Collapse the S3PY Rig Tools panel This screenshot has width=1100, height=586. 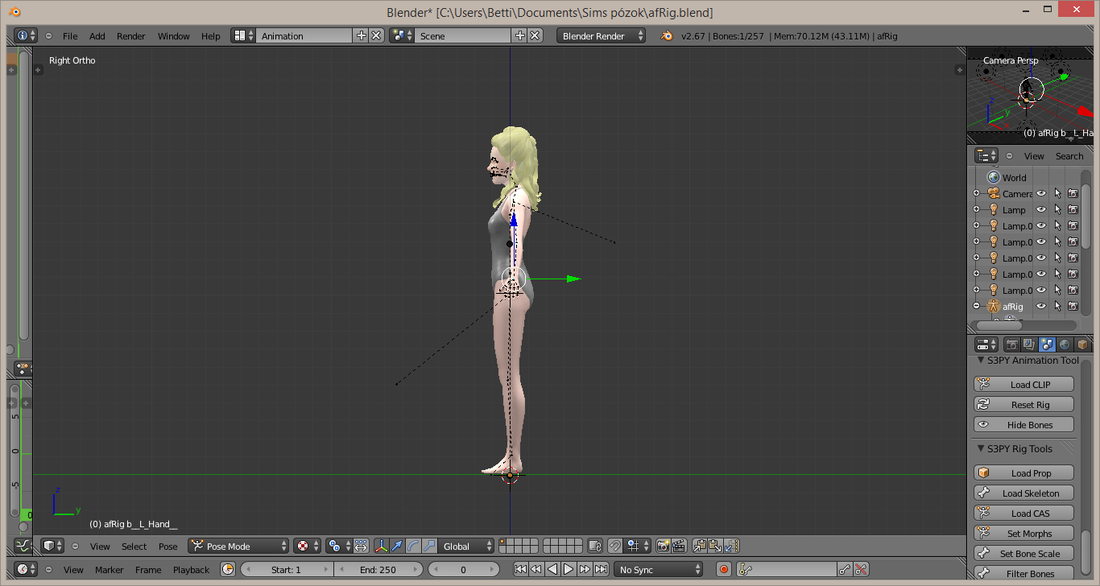pyautogui.click(x=980, y=449)
